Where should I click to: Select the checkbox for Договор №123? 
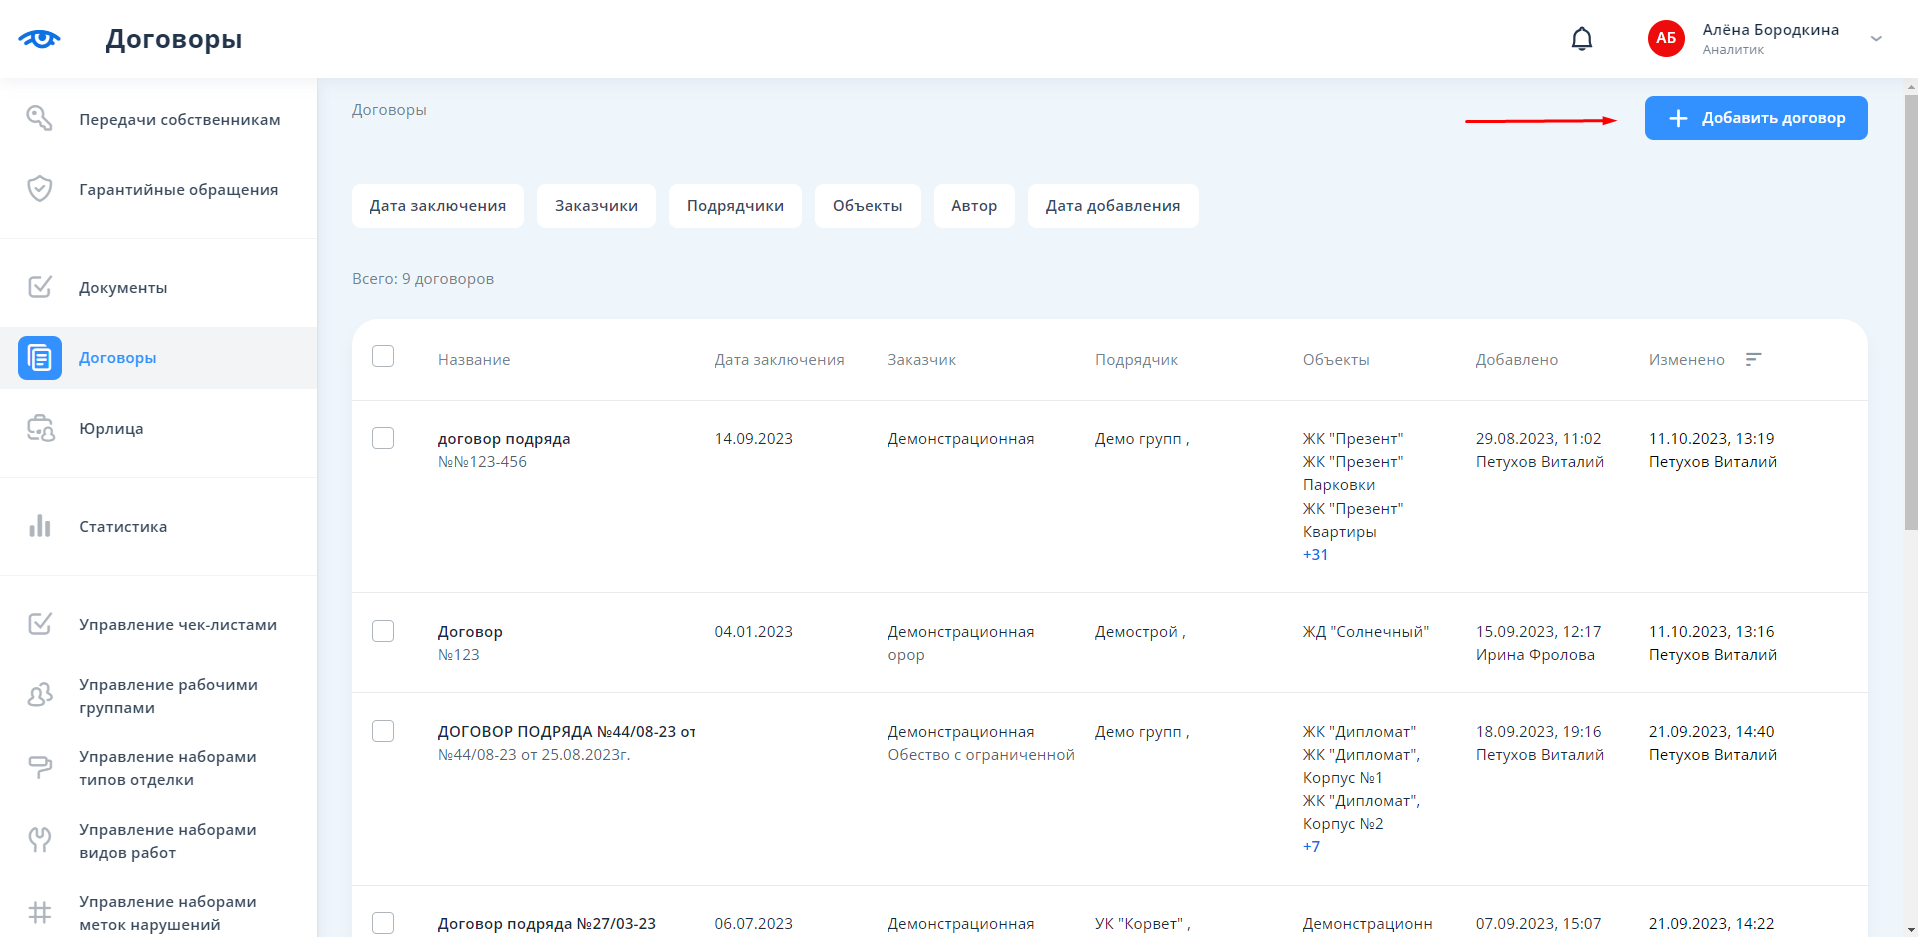coord(383,631)
